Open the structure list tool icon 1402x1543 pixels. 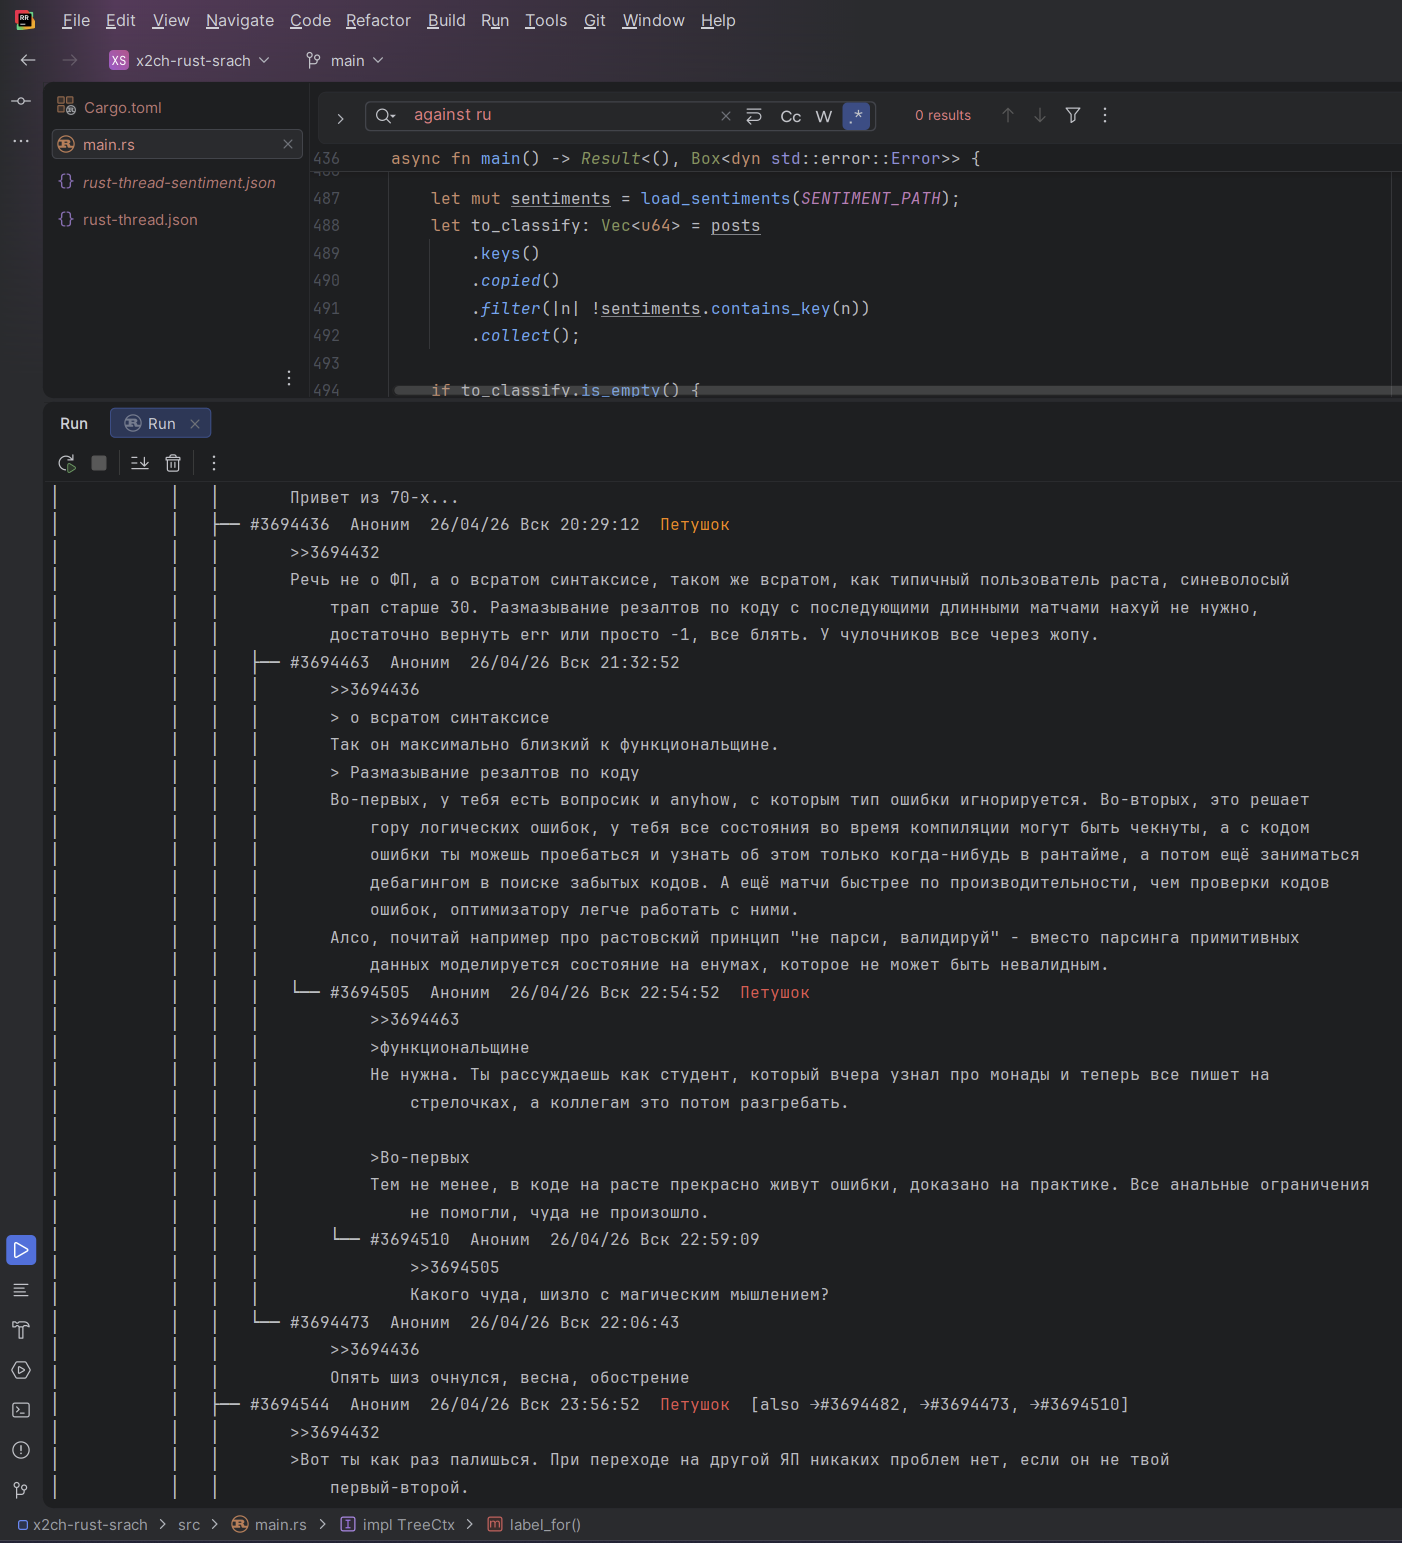21,1290
